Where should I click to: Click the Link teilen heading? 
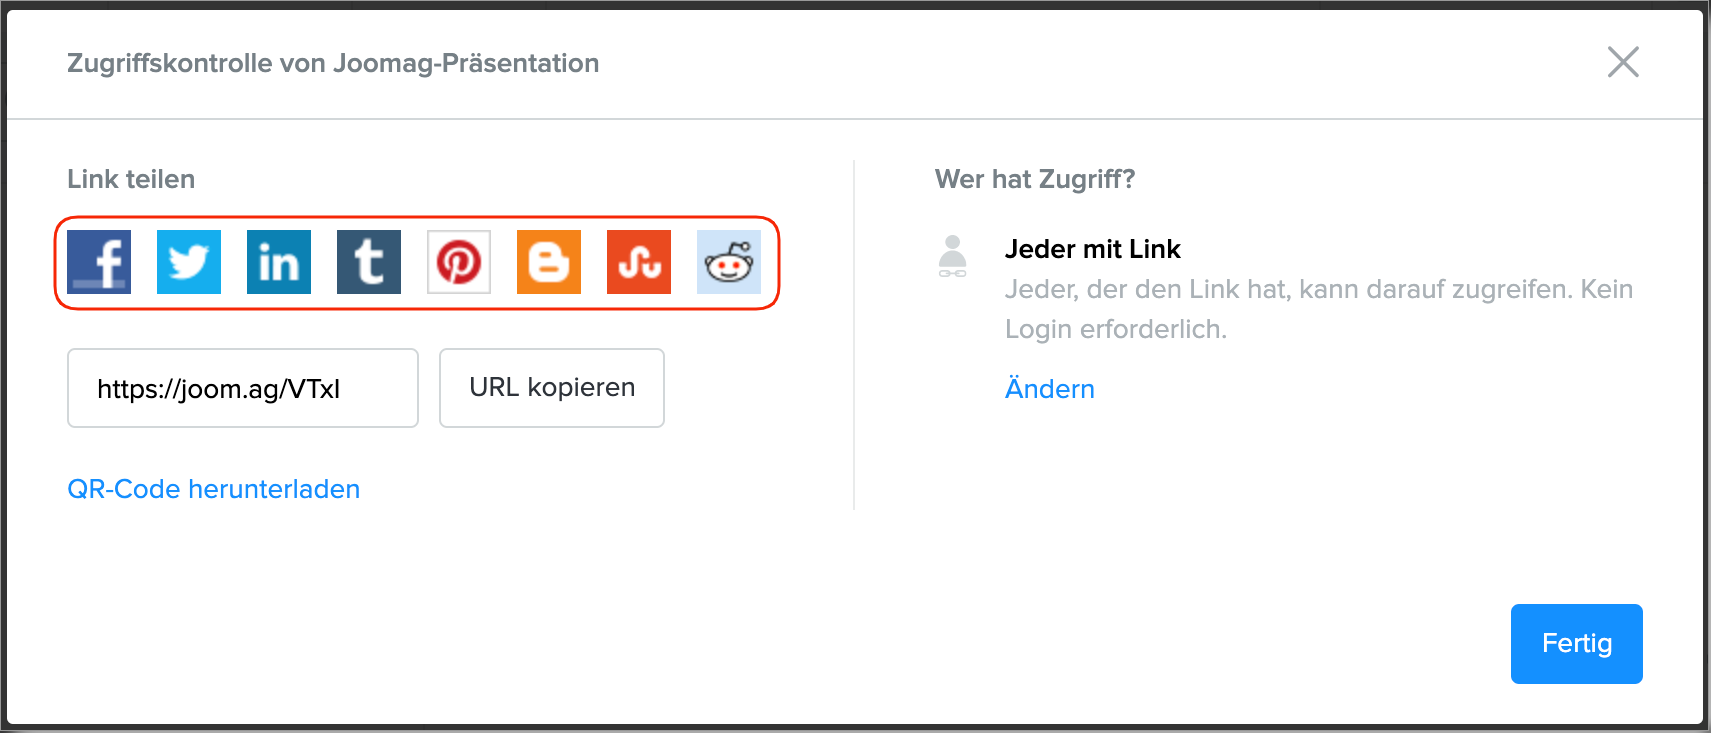(131, 179)
